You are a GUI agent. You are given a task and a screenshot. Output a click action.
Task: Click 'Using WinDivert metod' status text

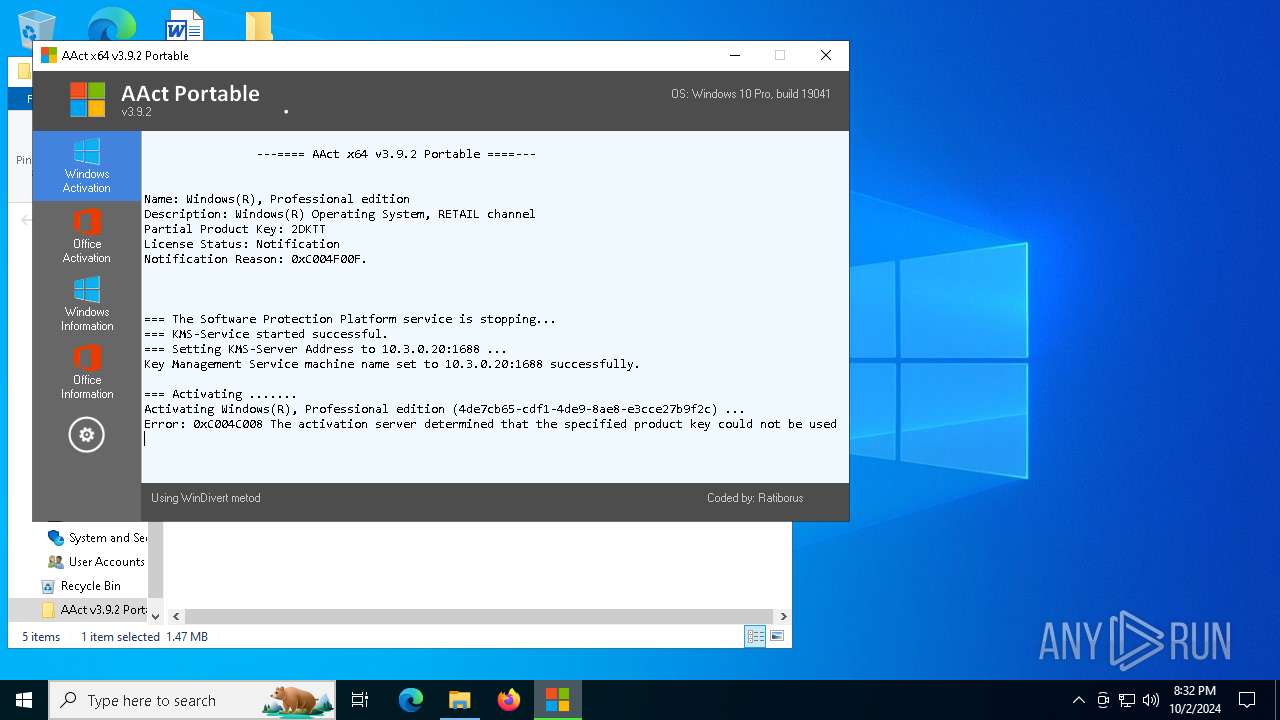point(206,498)
